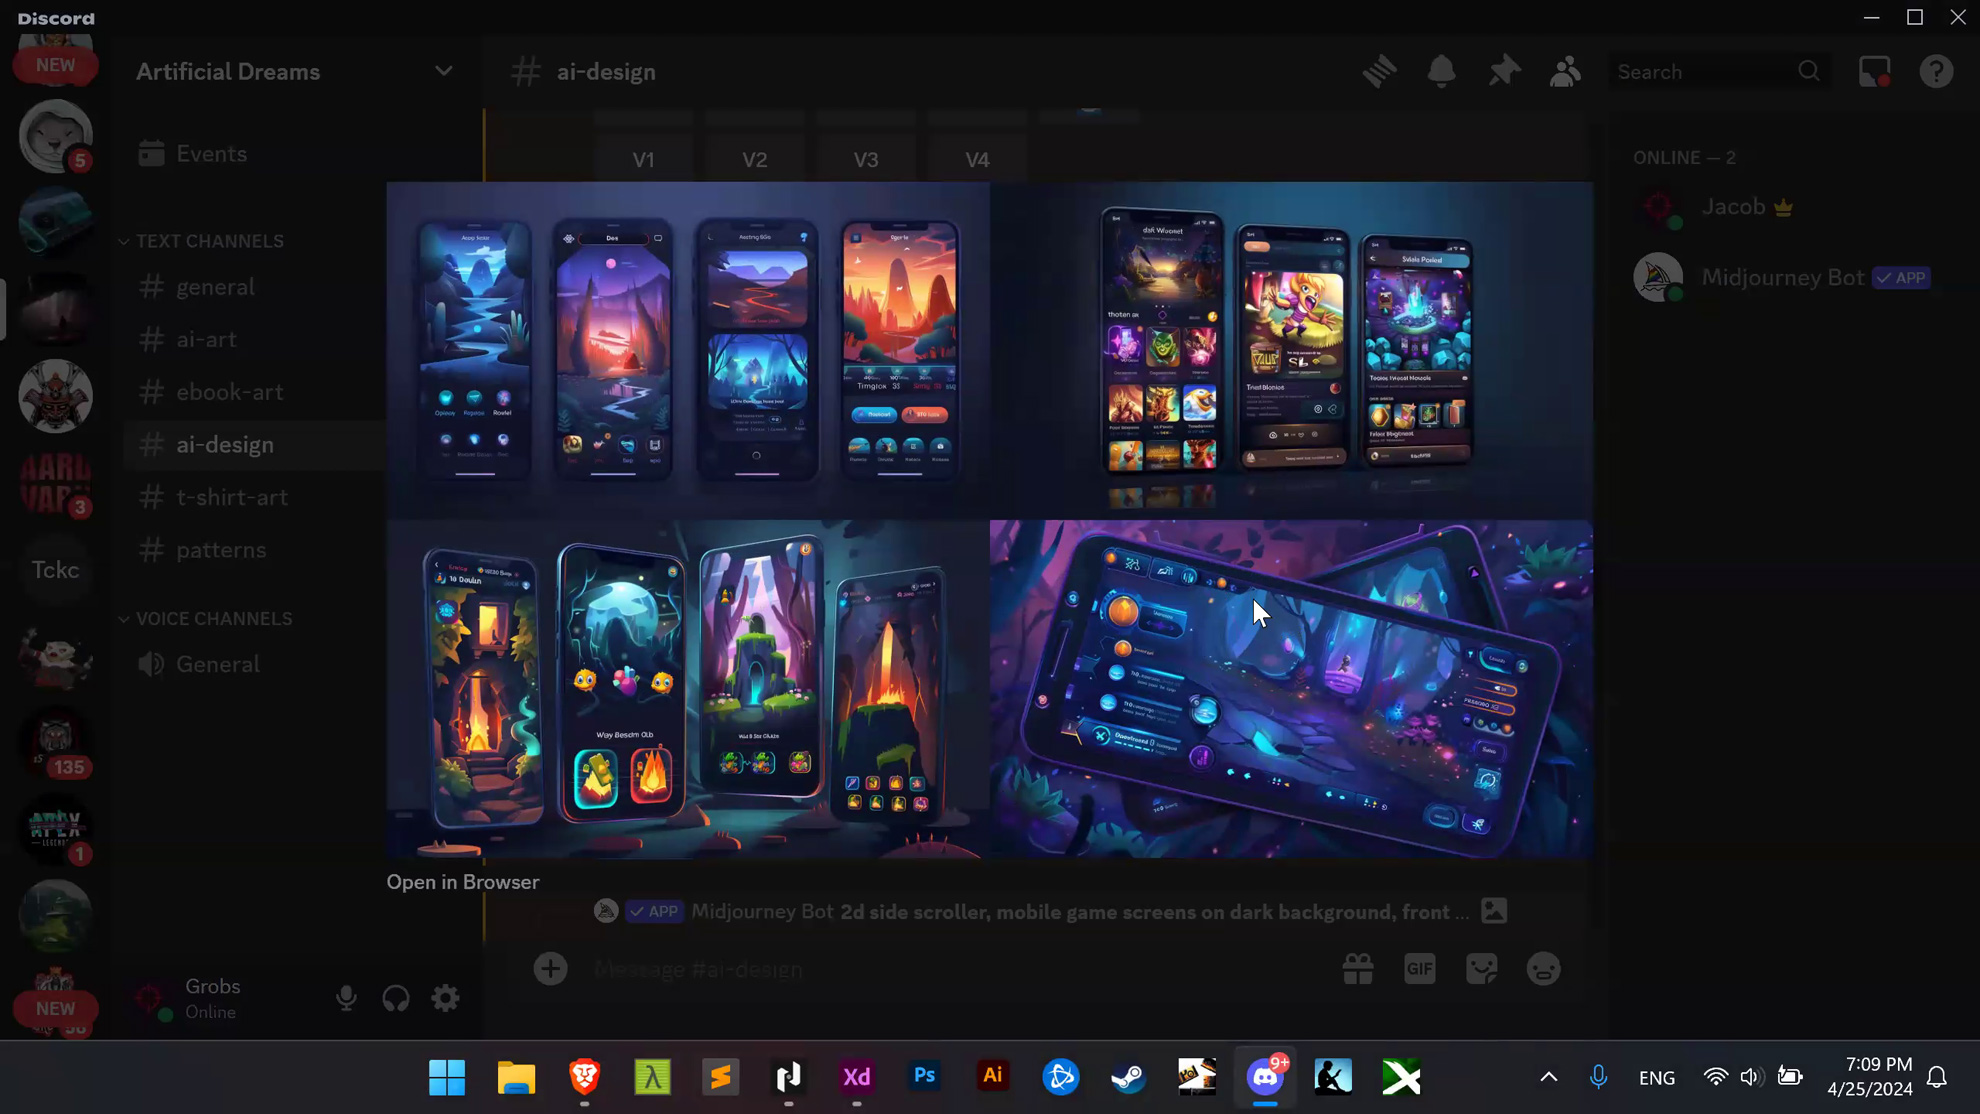Open the emoji picker
Viewport: 1980px width, 1114px height.
tap(1543, 968)
